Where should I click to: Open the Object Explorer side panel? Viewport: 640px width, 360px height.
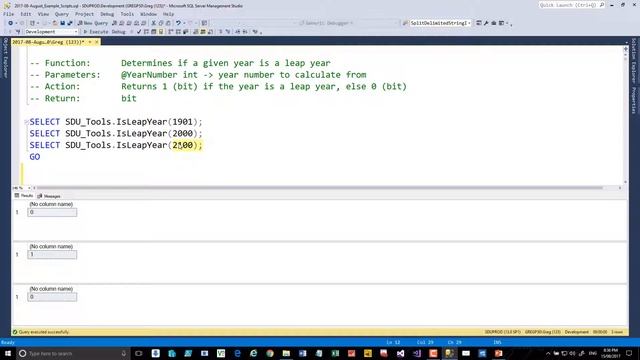click(x=5, y=58)
